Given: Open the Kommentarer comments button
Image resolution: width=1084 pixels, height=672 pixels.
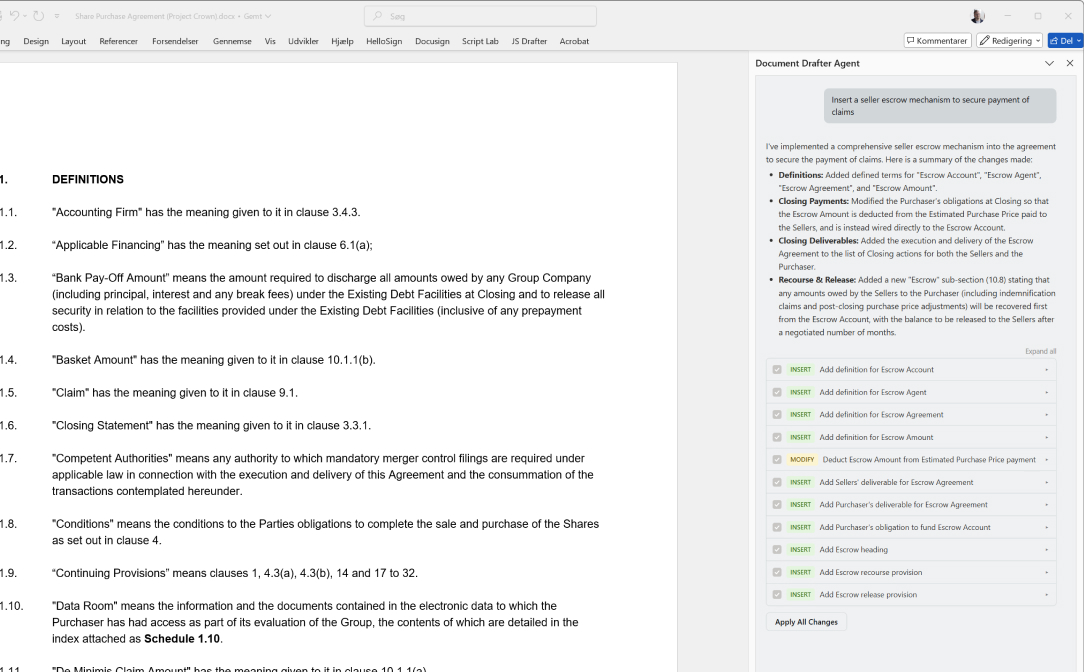Looking at the screenshot, I should 937,41.
